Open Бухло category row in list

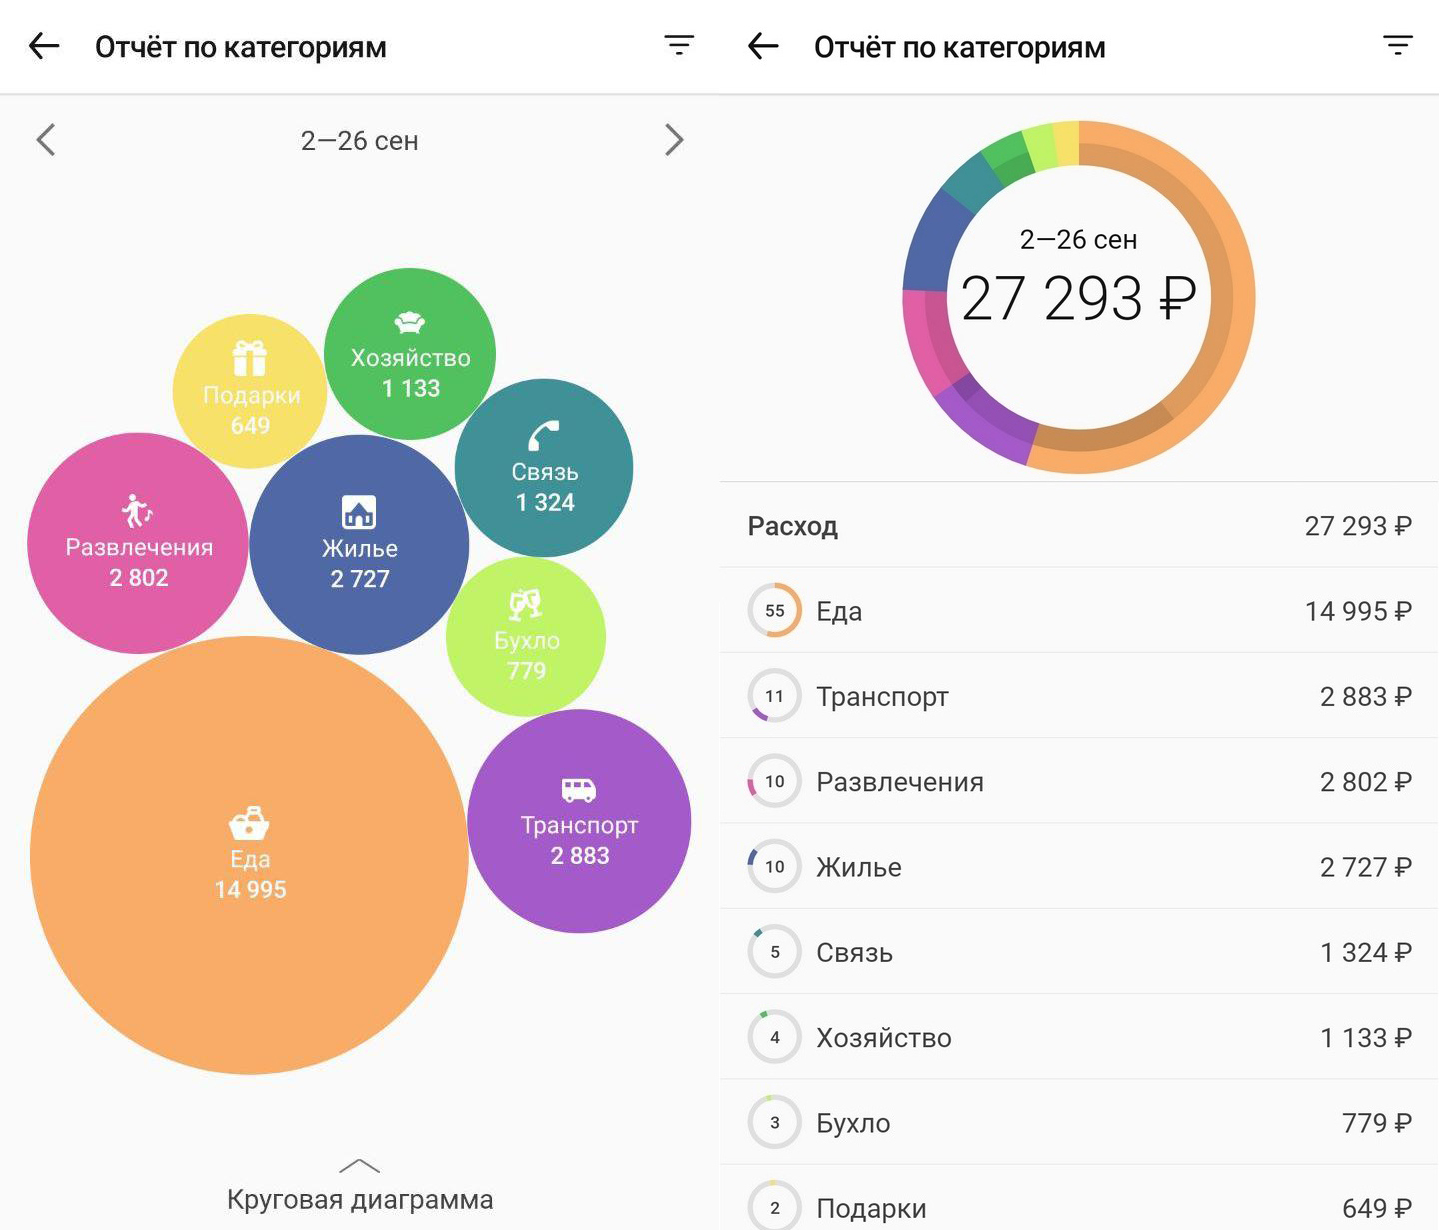coord(1080,1122)
